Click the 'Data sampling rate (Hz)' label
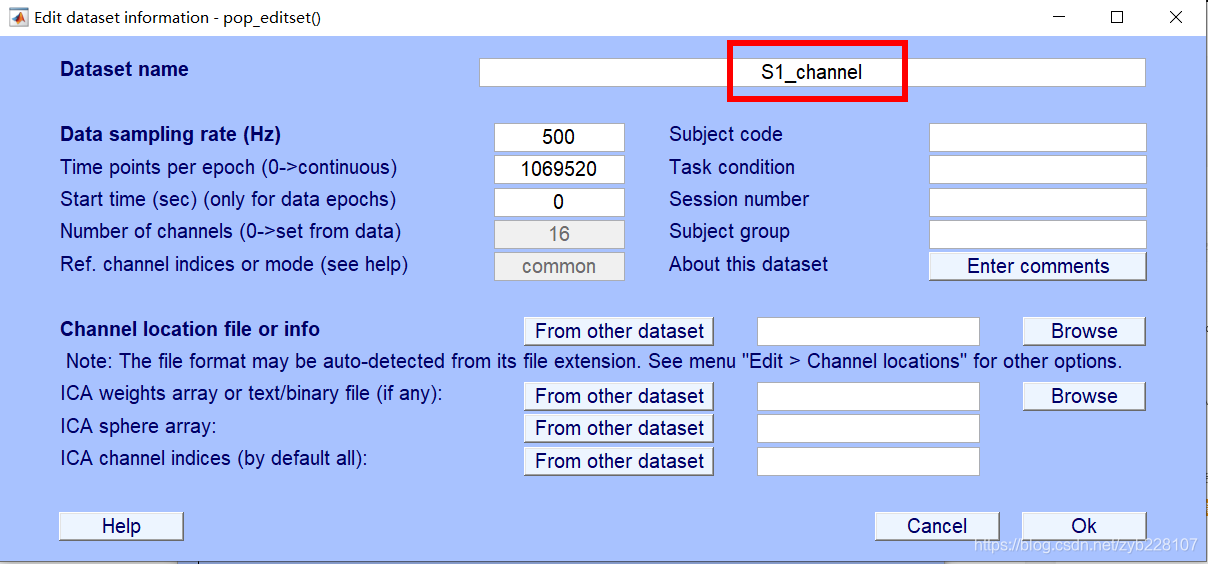The image size is (1208, 564). click(170, 134)
